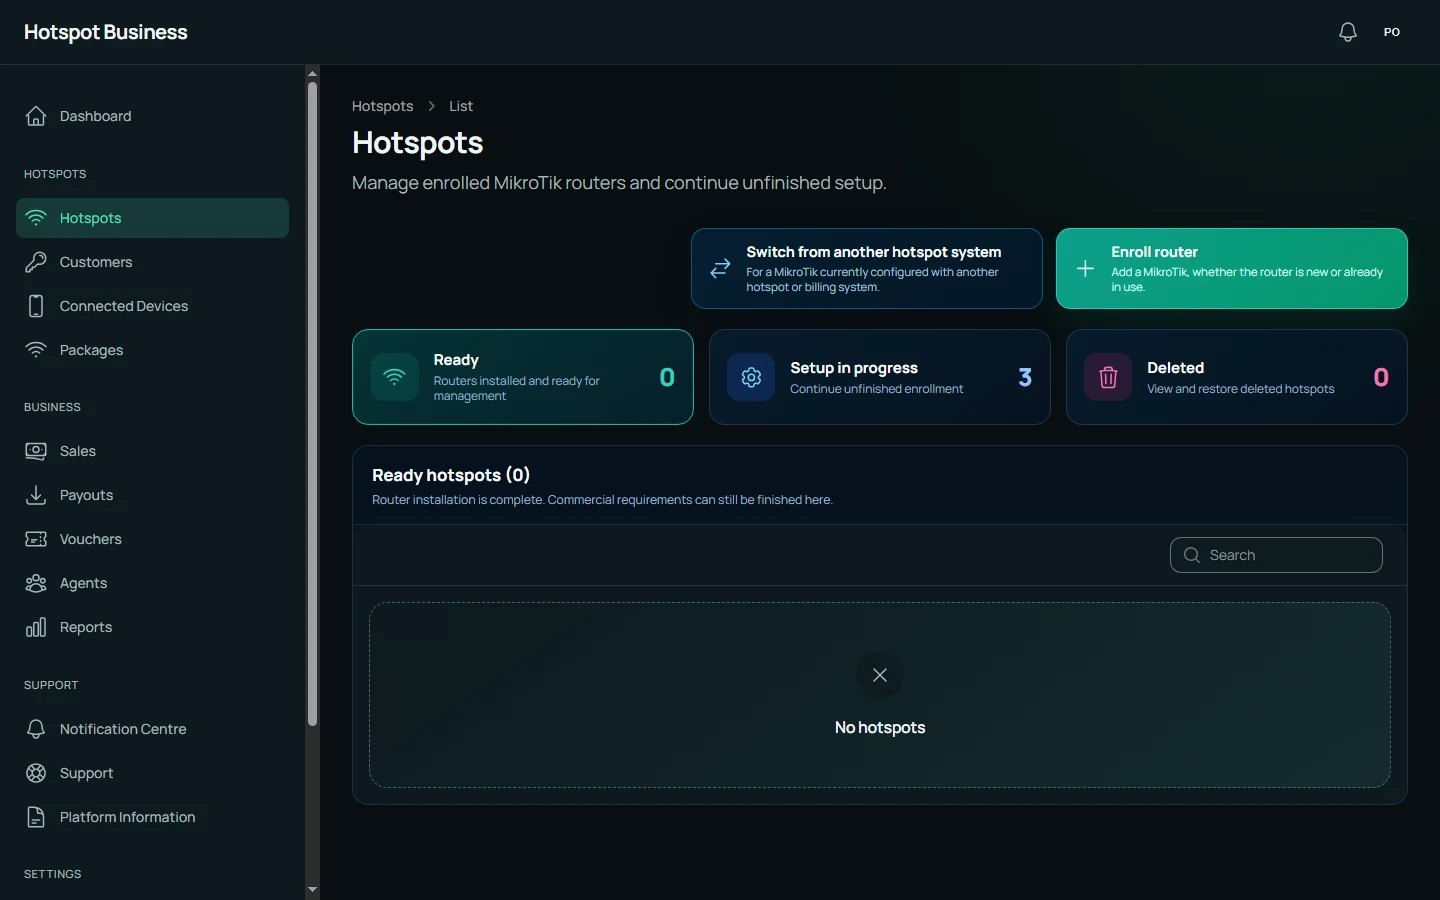Click Enroll router button
The width and height of the screenshot is (1440, 900).
click(x=1231, y=269)
